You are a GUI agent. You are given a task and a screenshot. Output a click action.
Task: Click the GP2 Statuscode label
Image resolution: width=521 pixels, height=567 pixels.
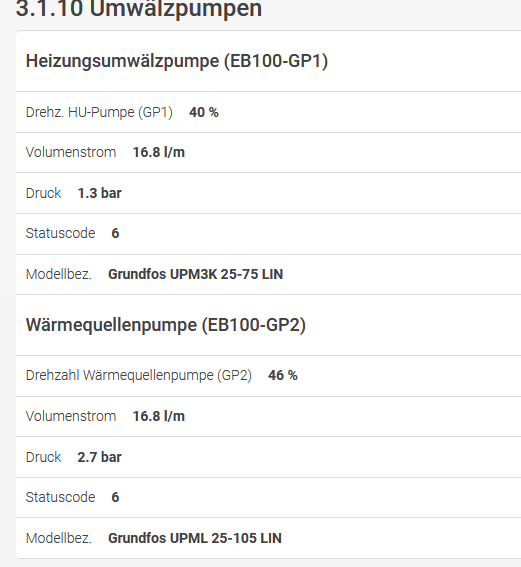point(60,497)
